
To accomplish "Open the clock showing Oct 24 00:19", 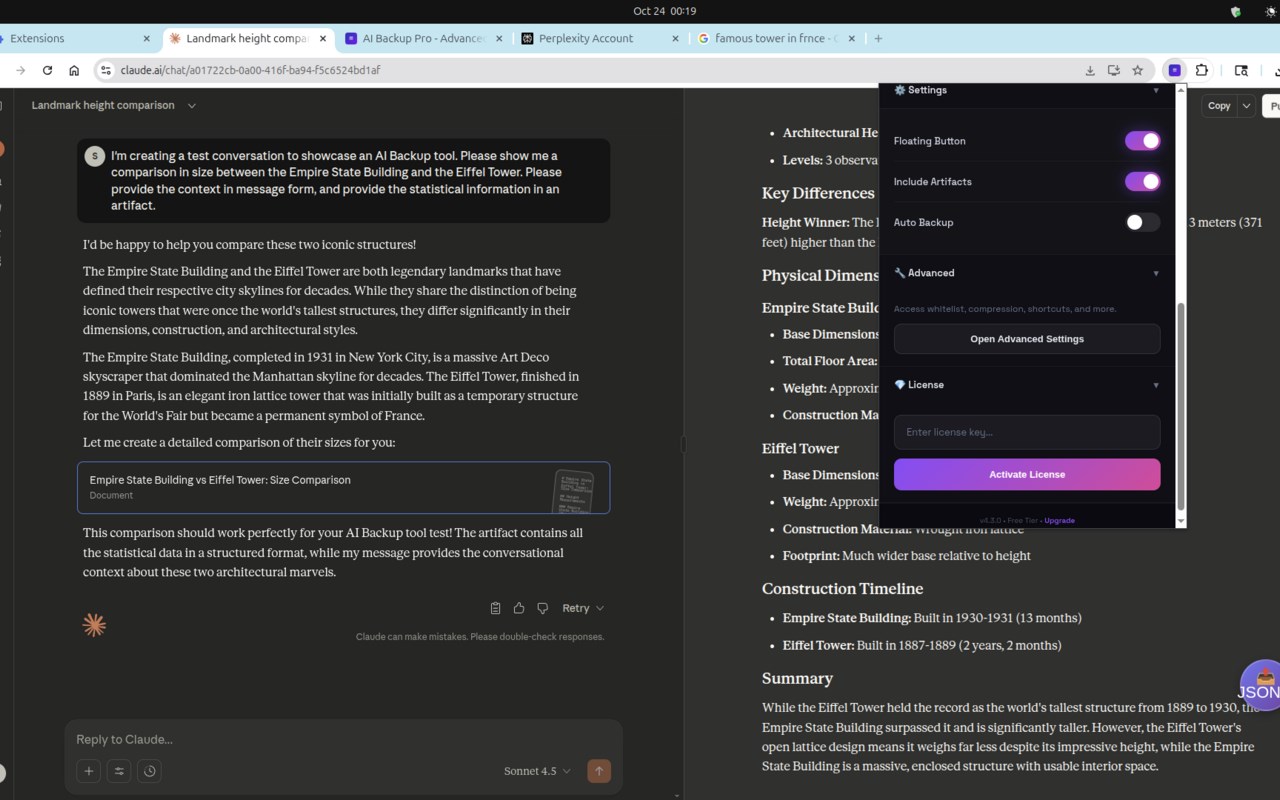I will coord(664,11).
